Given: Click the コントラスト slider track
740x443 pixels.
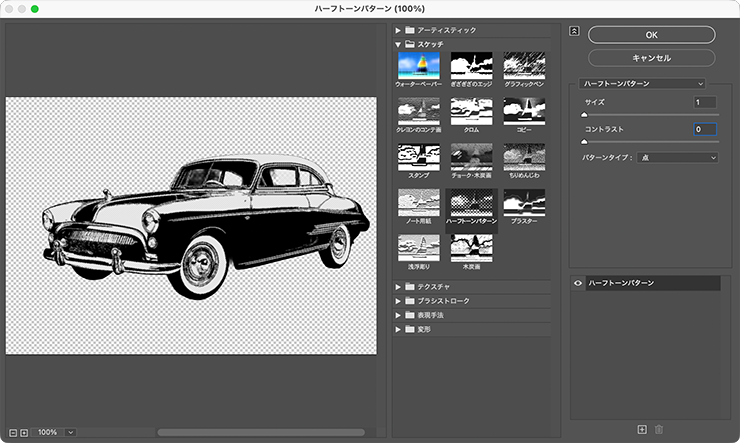Looking at the screenshot, I should (650, 143).
